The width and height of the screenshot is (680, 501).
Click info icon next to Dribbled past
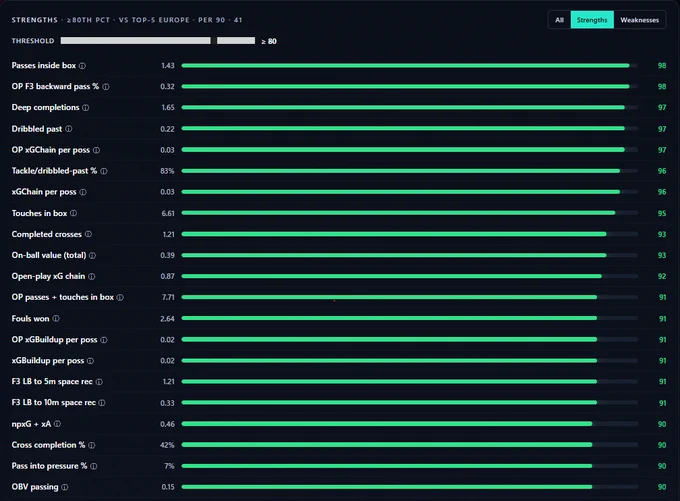tap(69, 129)
